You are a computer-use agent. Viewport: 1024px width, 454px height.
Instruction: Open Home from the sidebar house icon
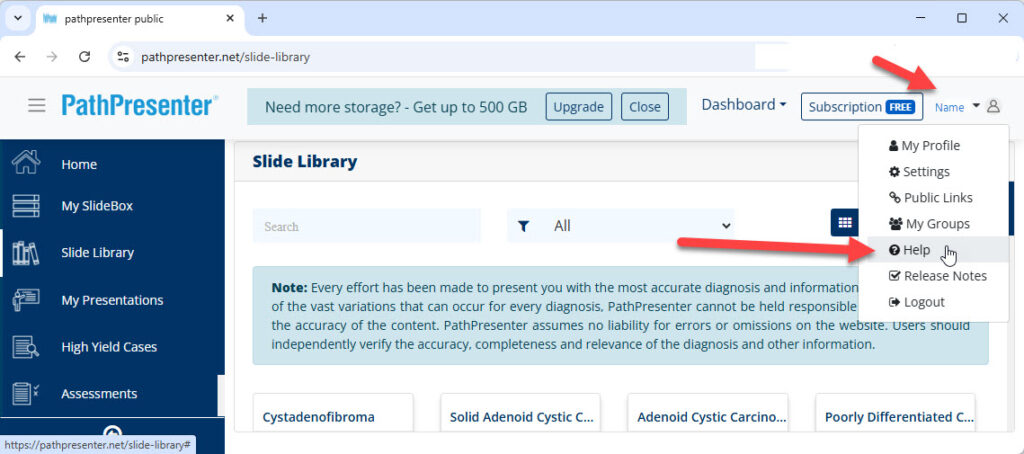(x=25, y=164)
